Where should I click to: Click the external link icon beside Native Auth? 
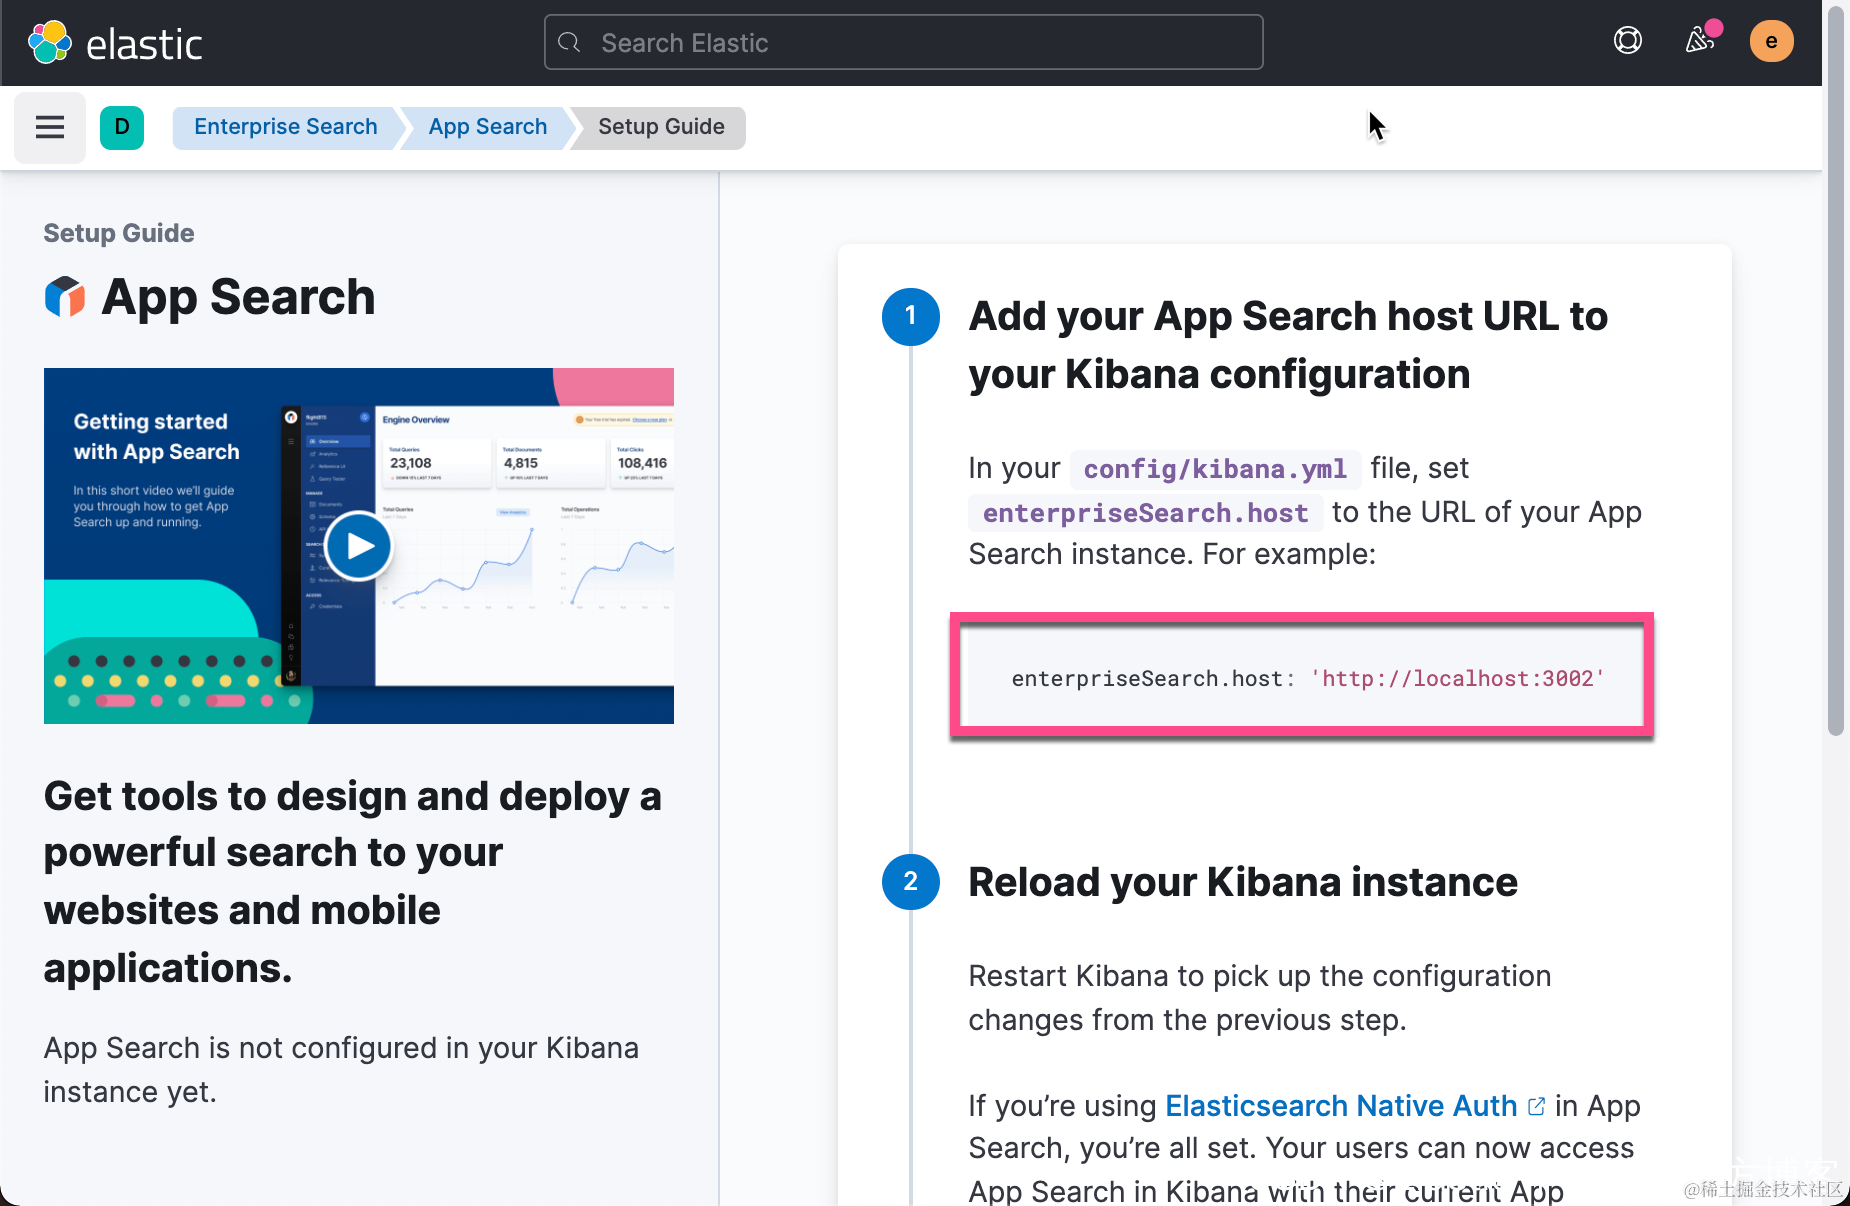1536,1106
